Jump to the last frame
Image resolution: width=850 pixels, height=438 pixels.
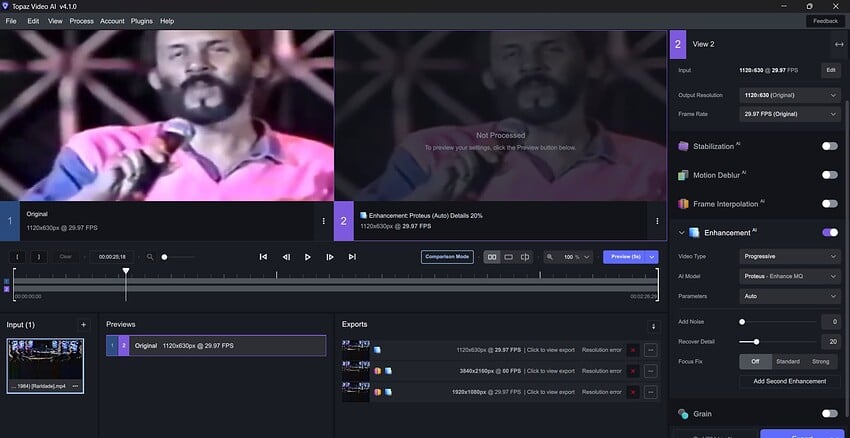[352, 257]
